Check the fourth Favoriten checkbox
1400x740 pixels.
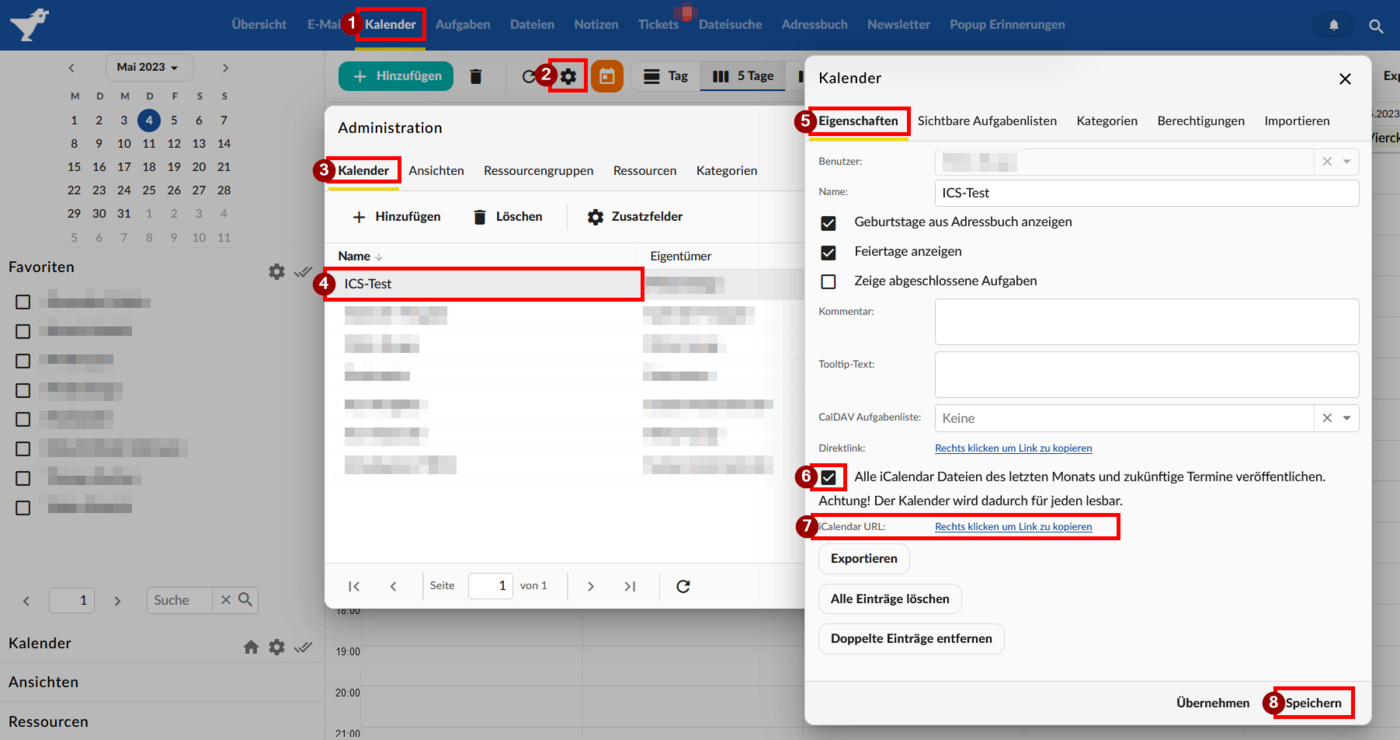23,390
